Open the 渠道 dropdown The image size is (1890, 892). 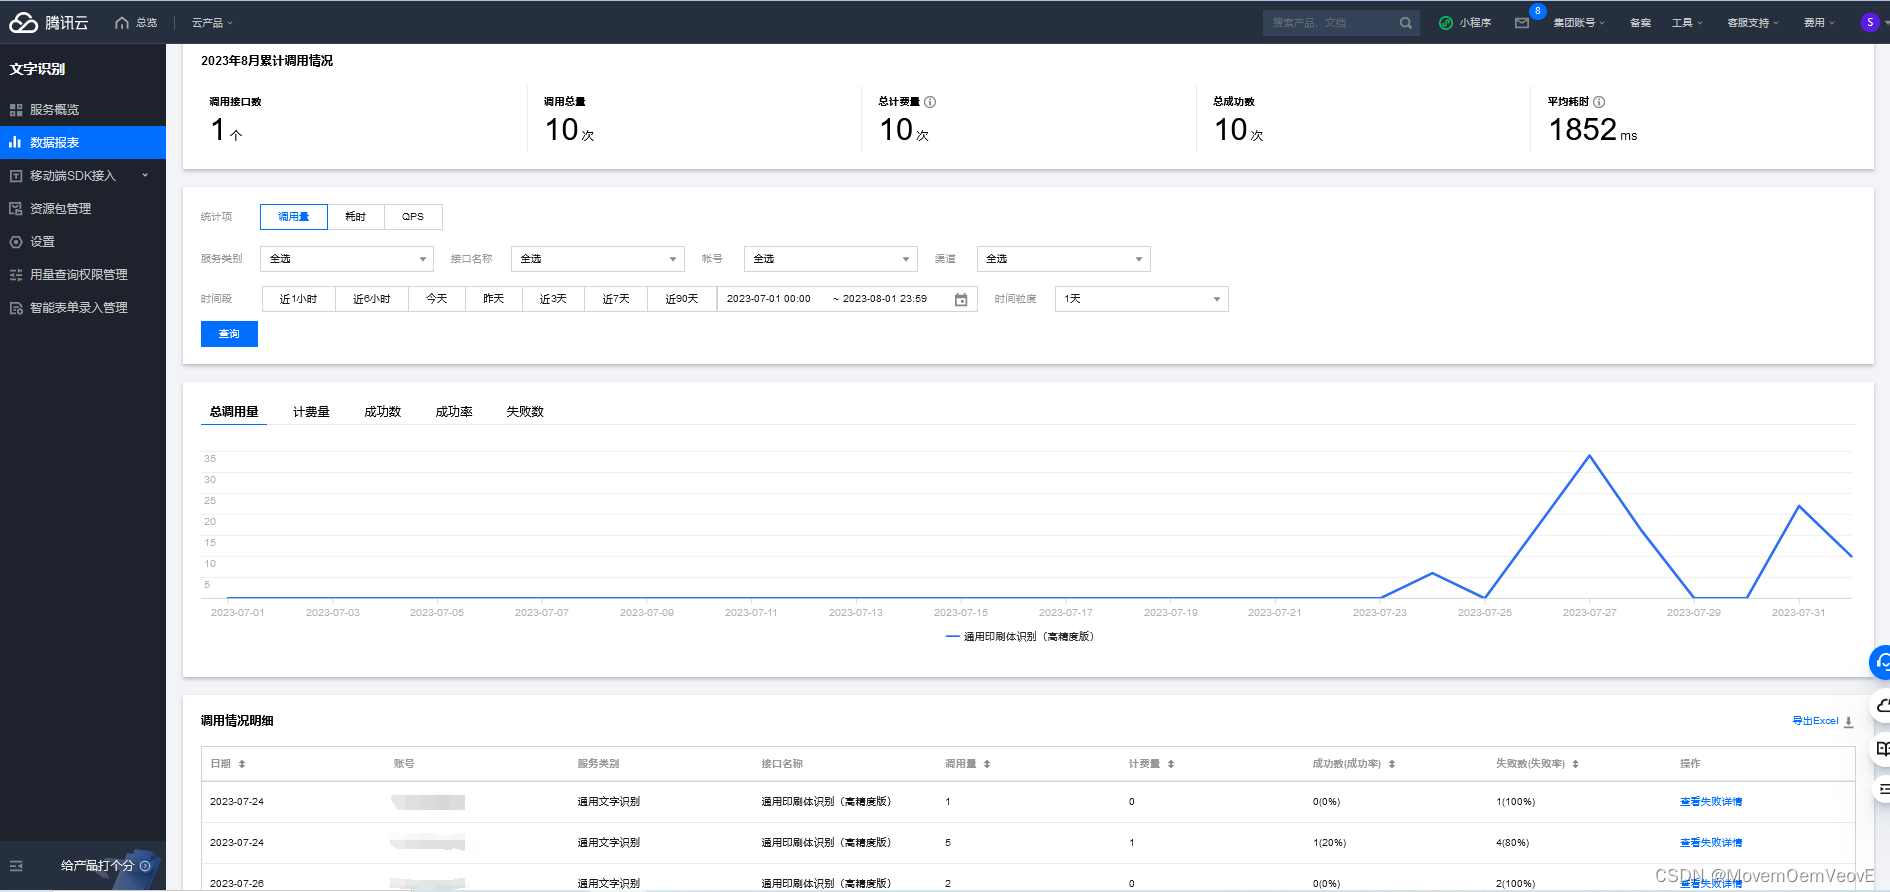(1064, 259)
